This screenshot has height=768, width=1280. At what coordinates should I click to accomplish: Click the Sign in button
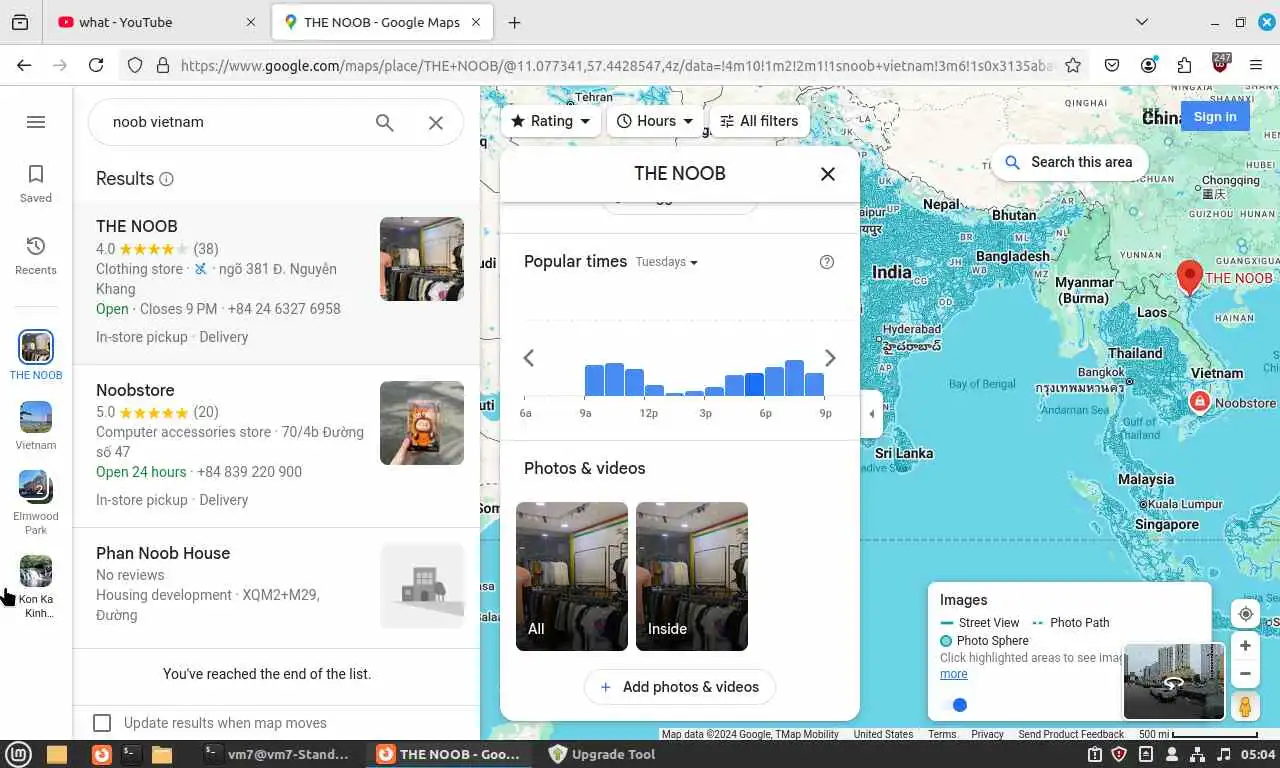click(x=1215, y=117)
